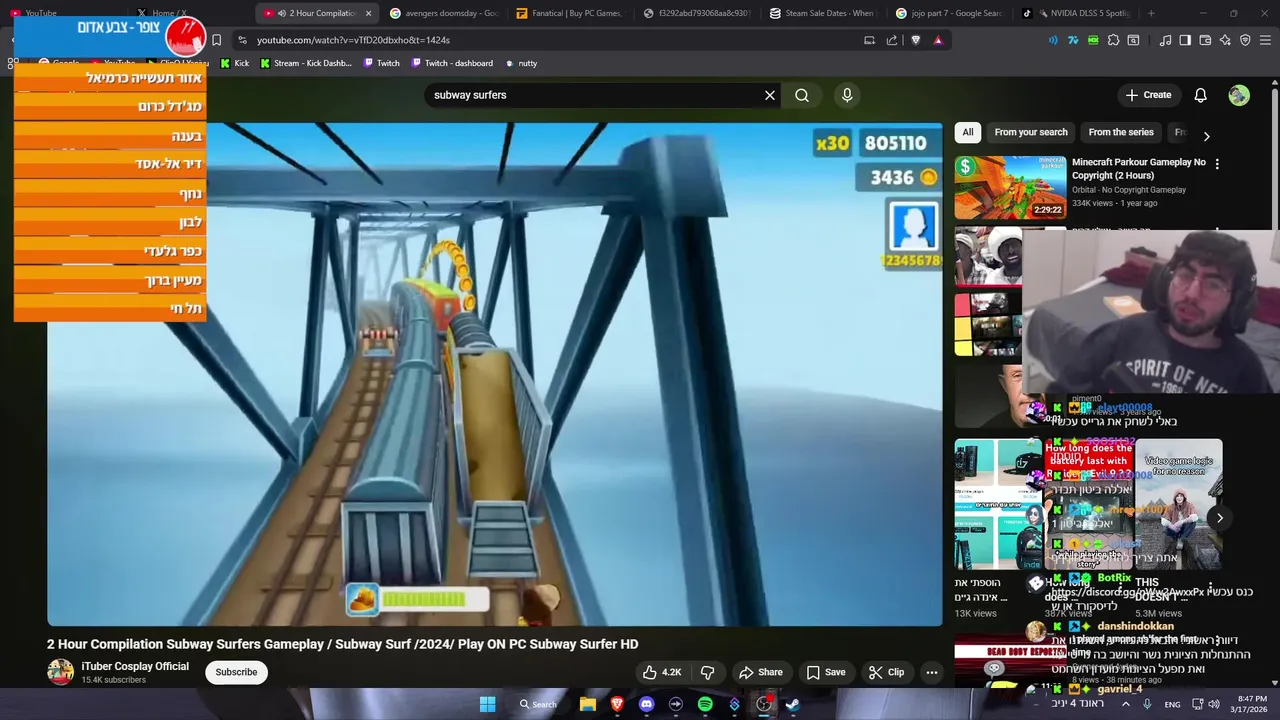Viewport: 1280px width, 720px height.
Task: Open YouTube account avatar menu
Action: click(x=1239, y=95)
